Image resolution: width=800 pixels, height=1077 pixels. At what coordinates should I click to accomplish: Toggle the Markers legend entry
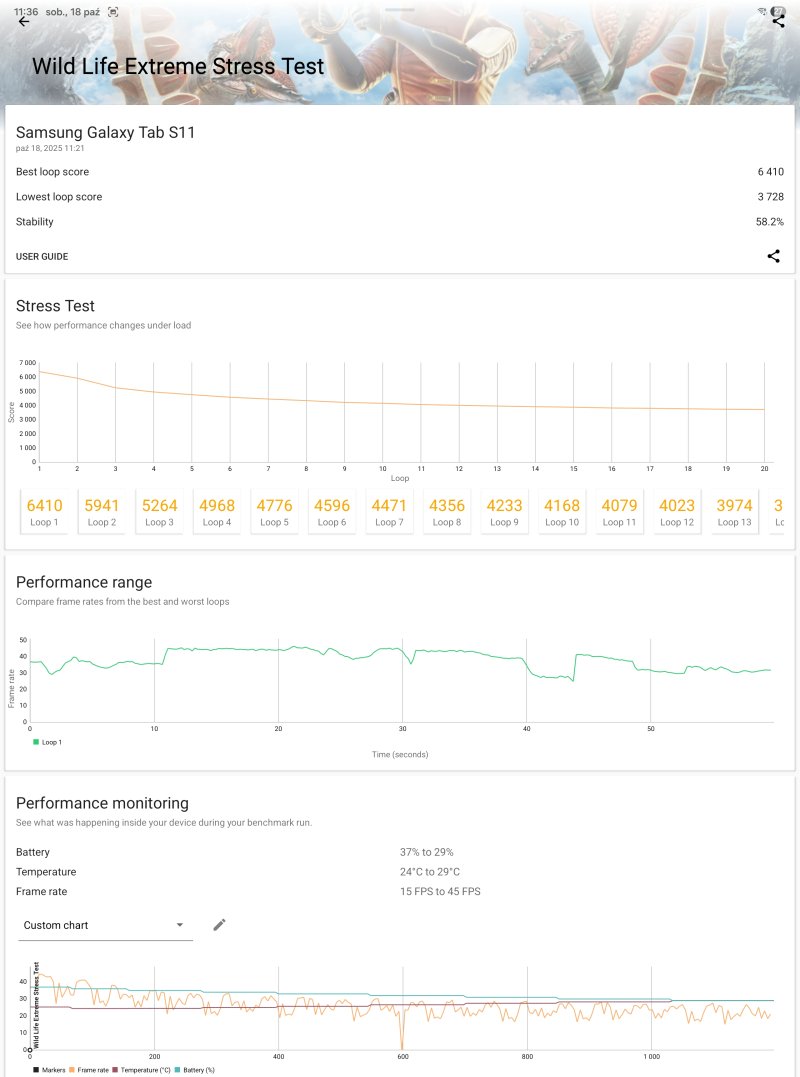tap(50, 1070)
